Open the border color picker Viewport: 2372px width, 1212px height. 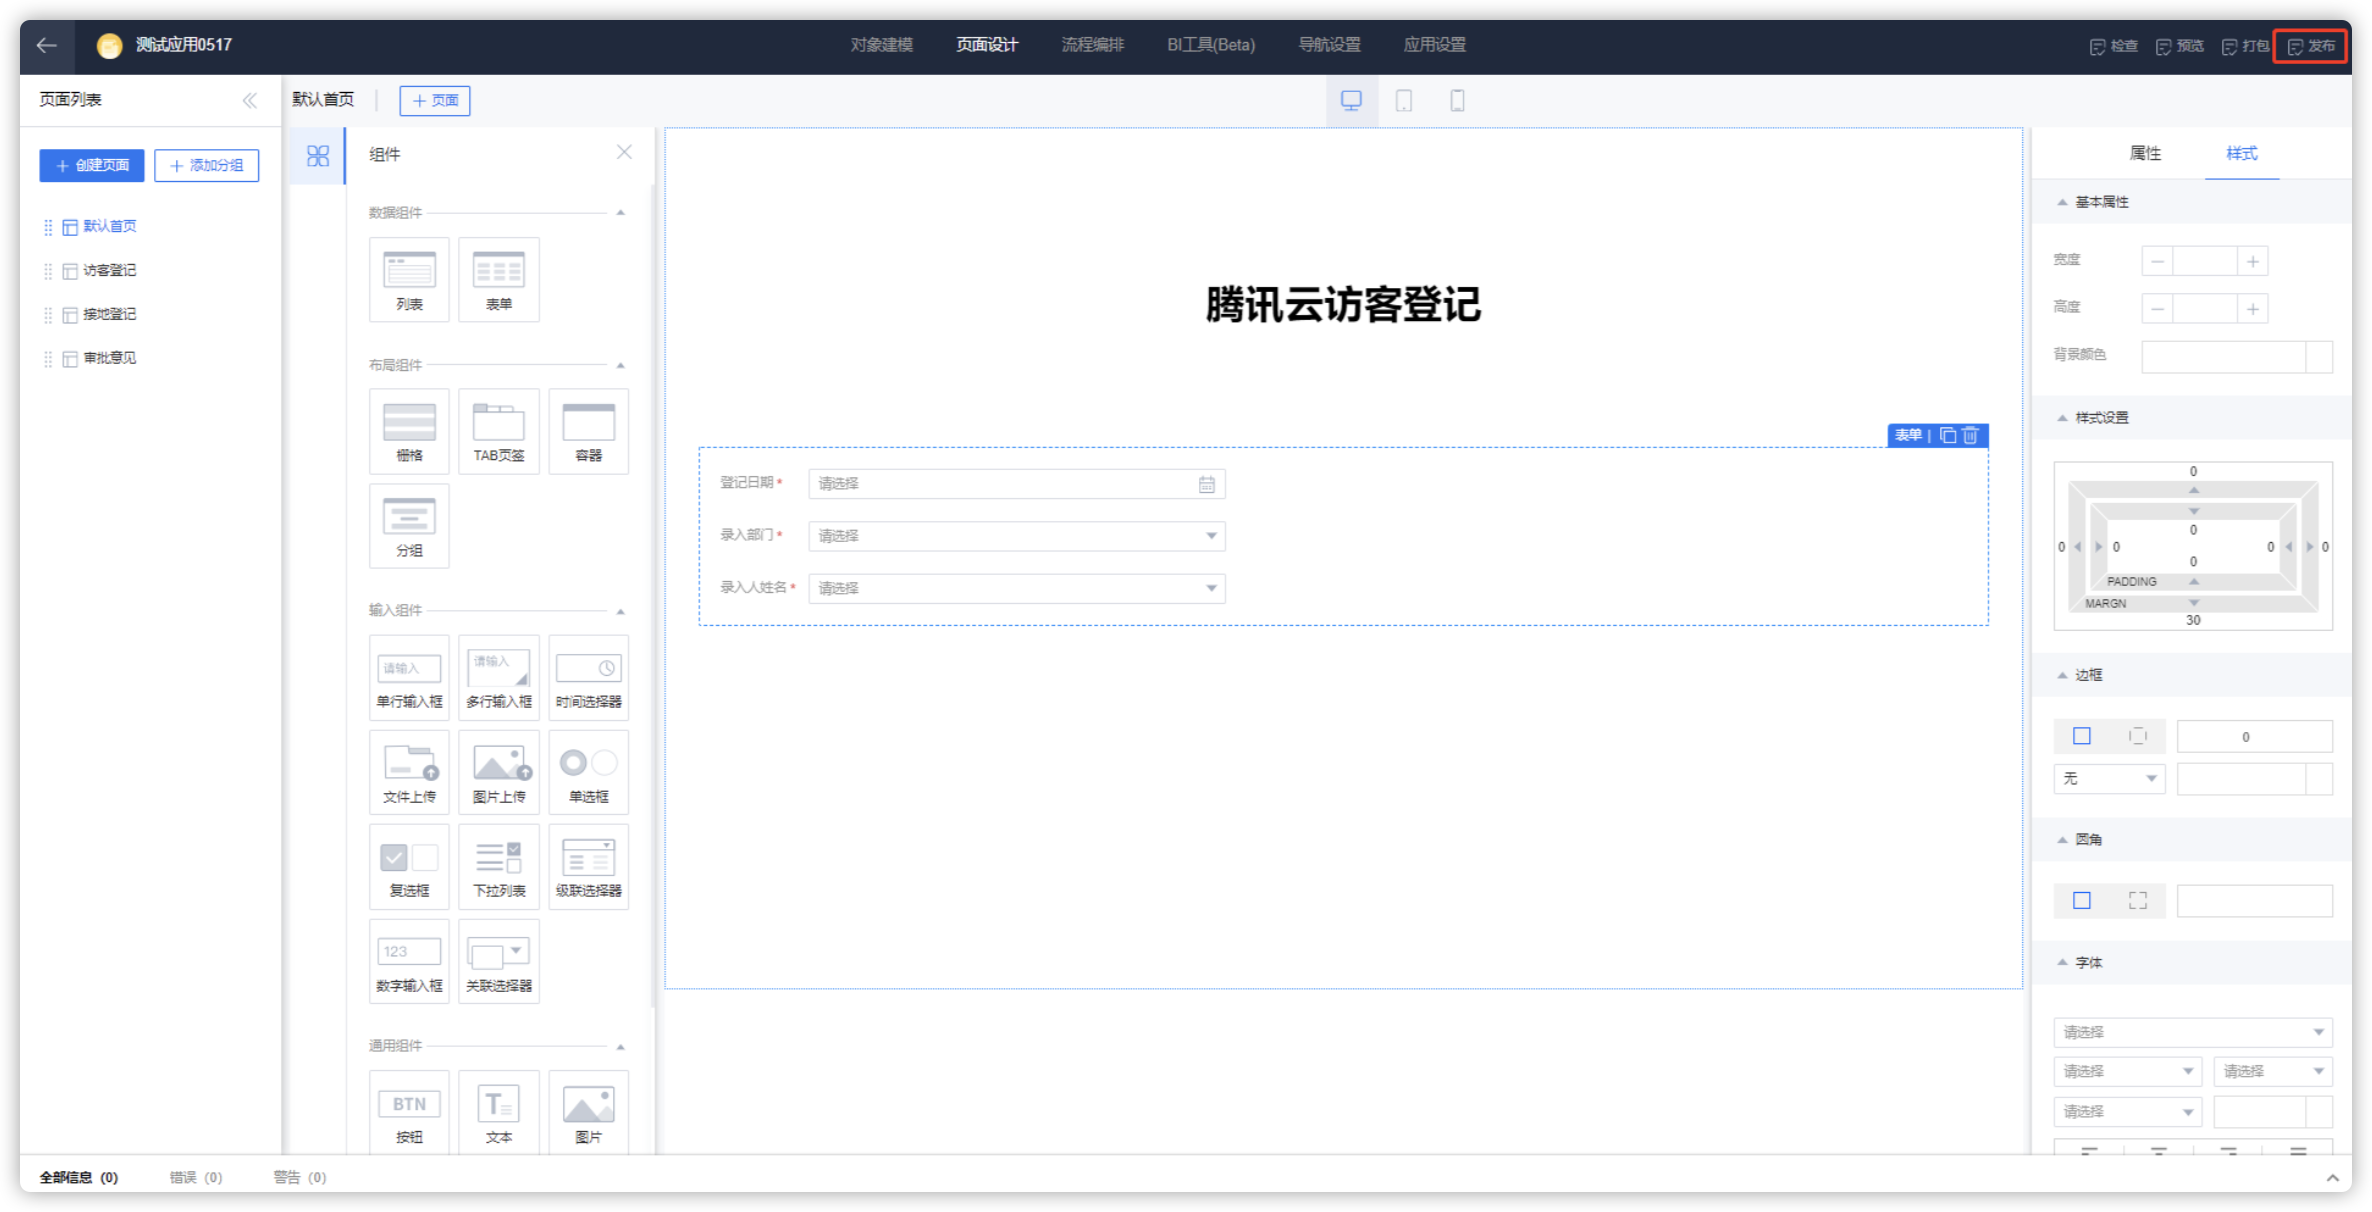coord(2320,779)
